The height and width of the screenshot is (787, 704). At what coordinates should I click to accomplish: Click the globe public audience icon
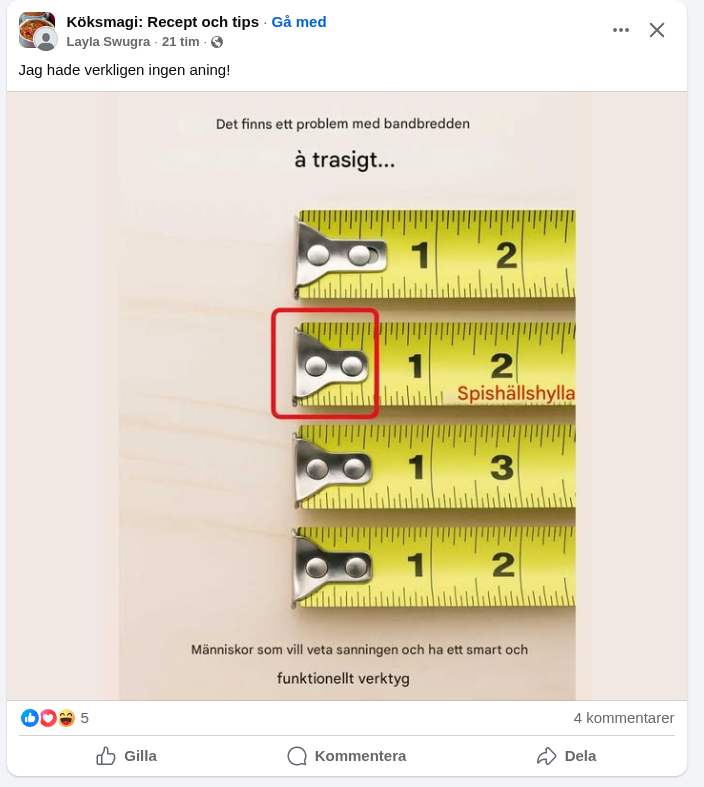(217, 42)
